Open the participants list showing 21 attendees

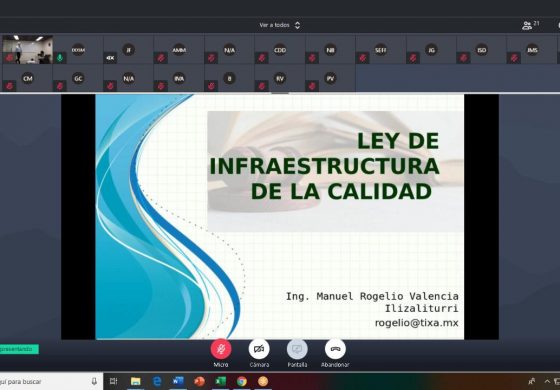[531, 25]
